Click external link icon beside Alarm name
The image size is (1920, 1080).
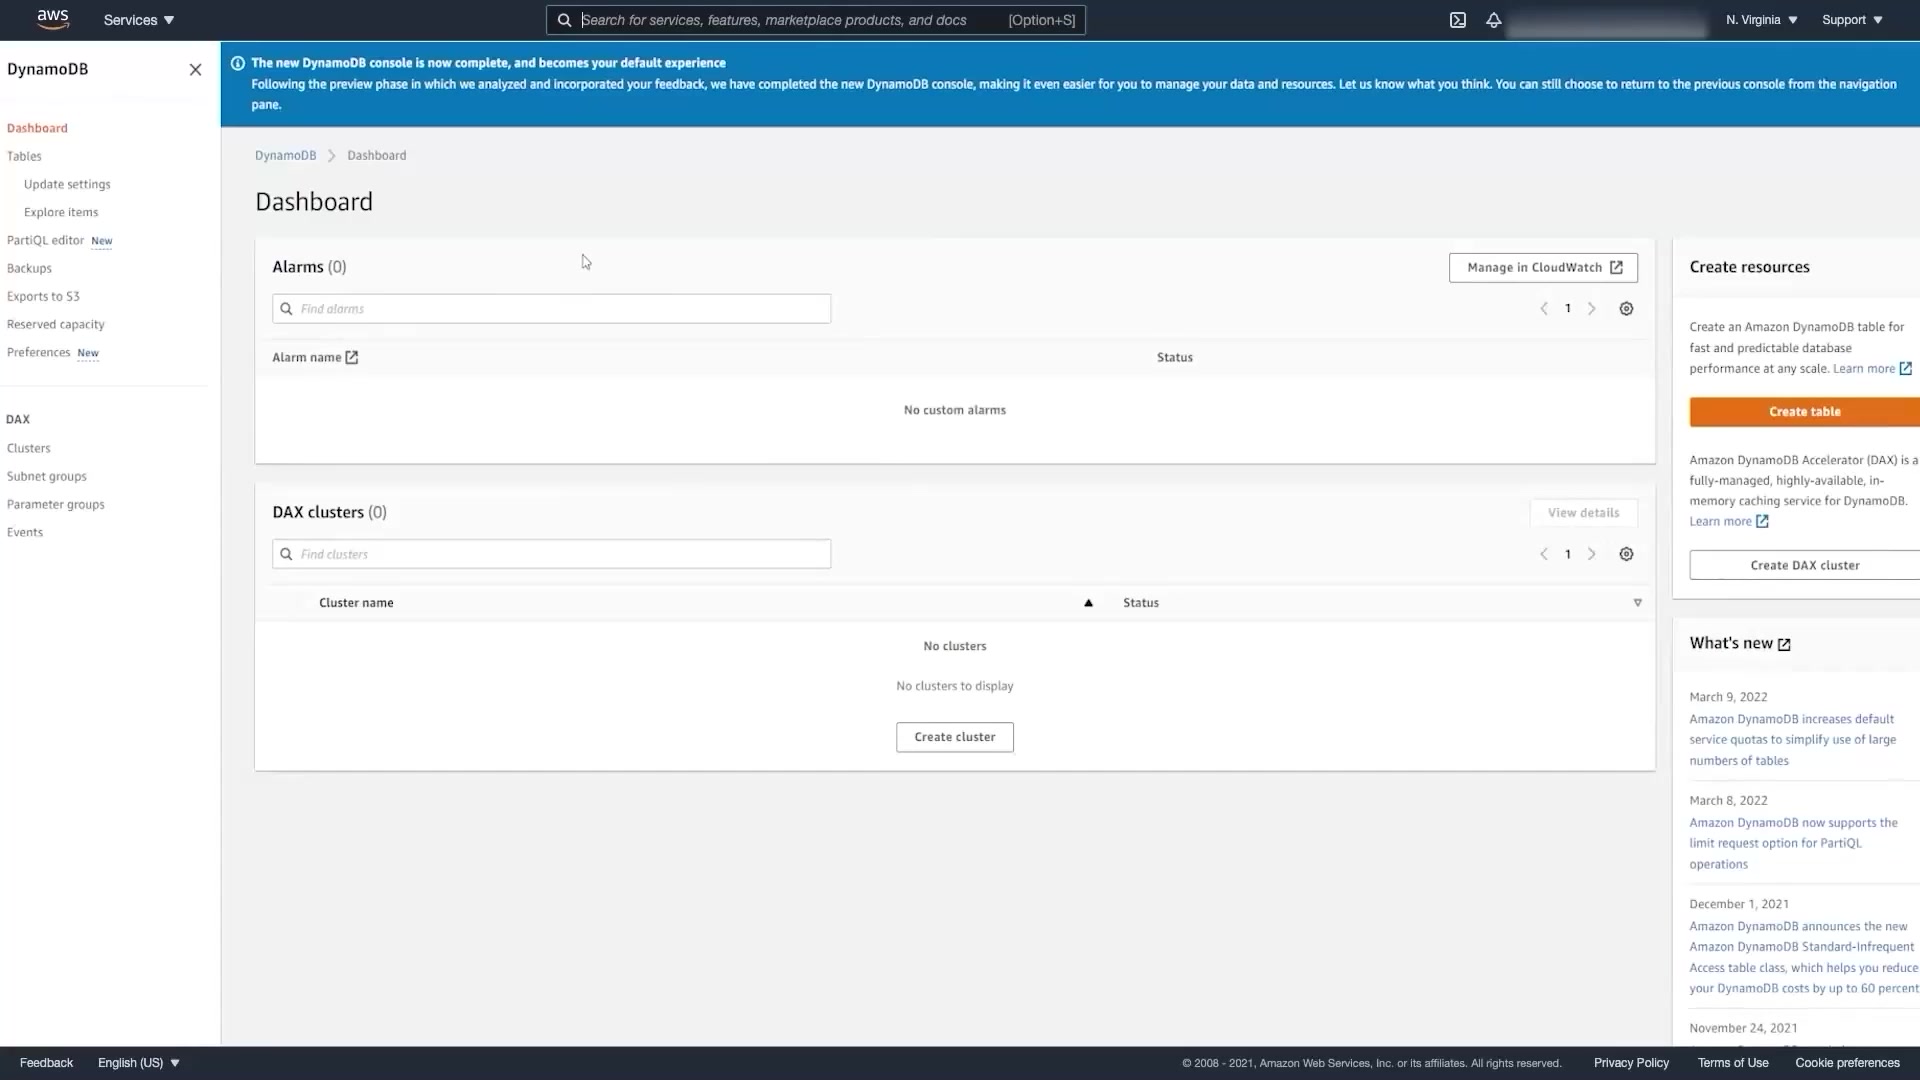point(352,358)
